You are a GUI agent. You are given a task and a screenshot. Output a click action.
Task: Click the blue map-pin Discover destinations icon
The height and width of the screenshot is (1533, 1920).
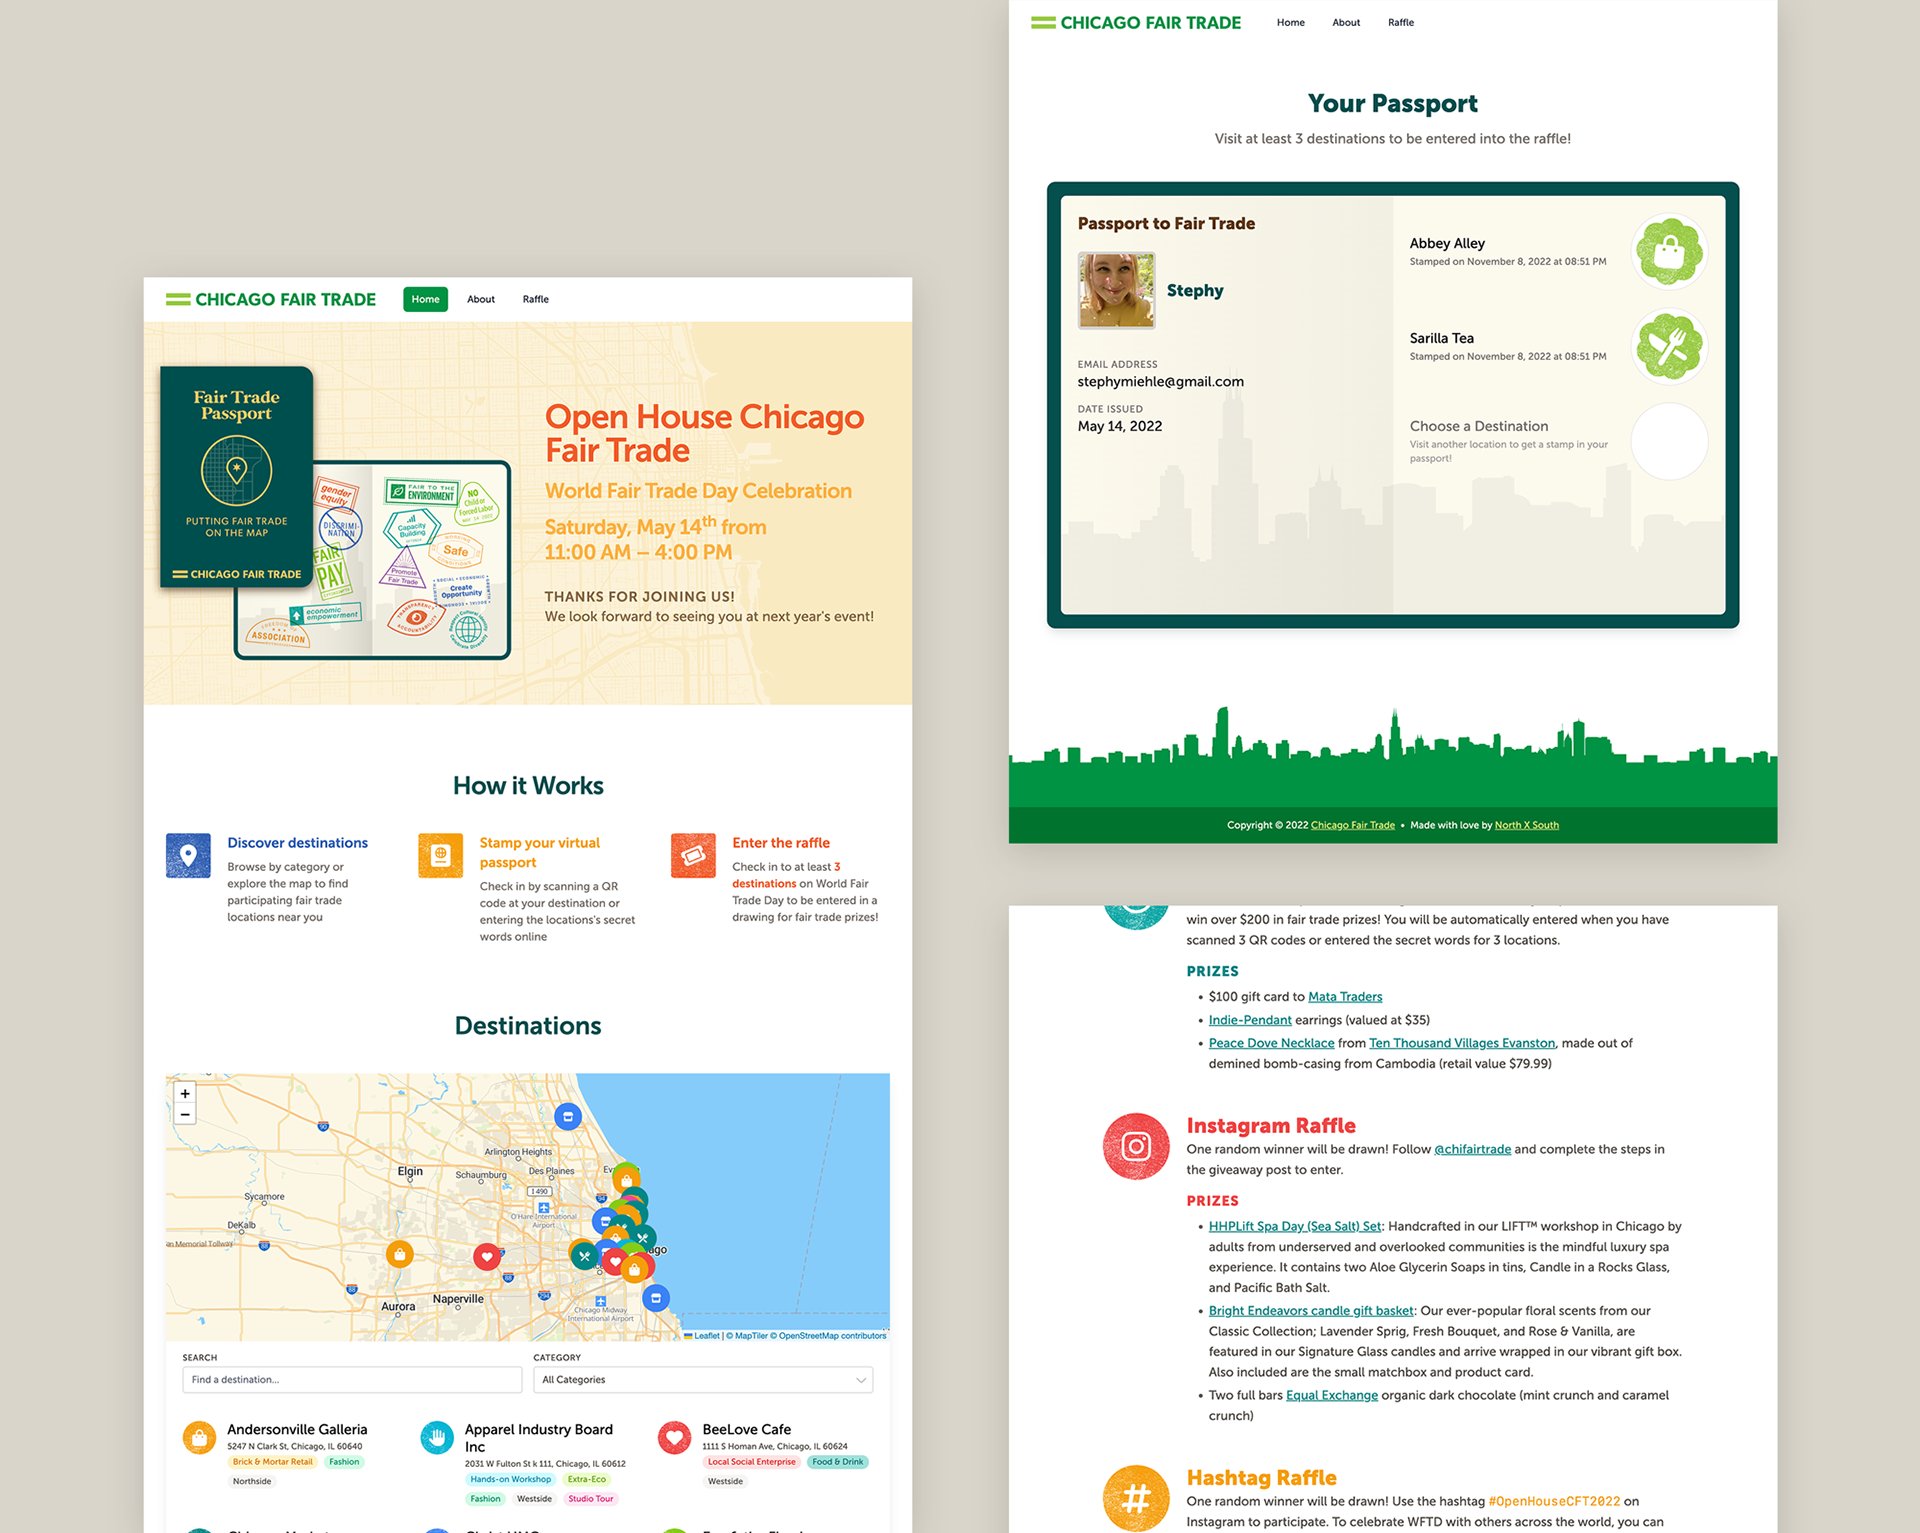188,855
